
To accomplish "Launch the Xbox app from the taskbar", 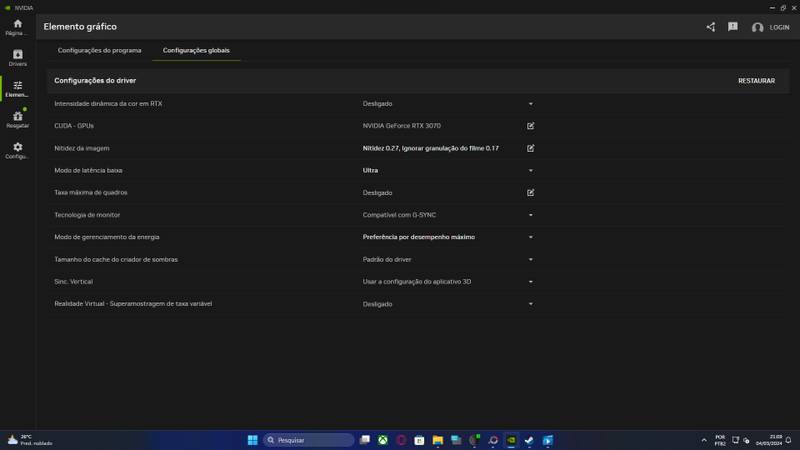I will (x=383, y=440).
